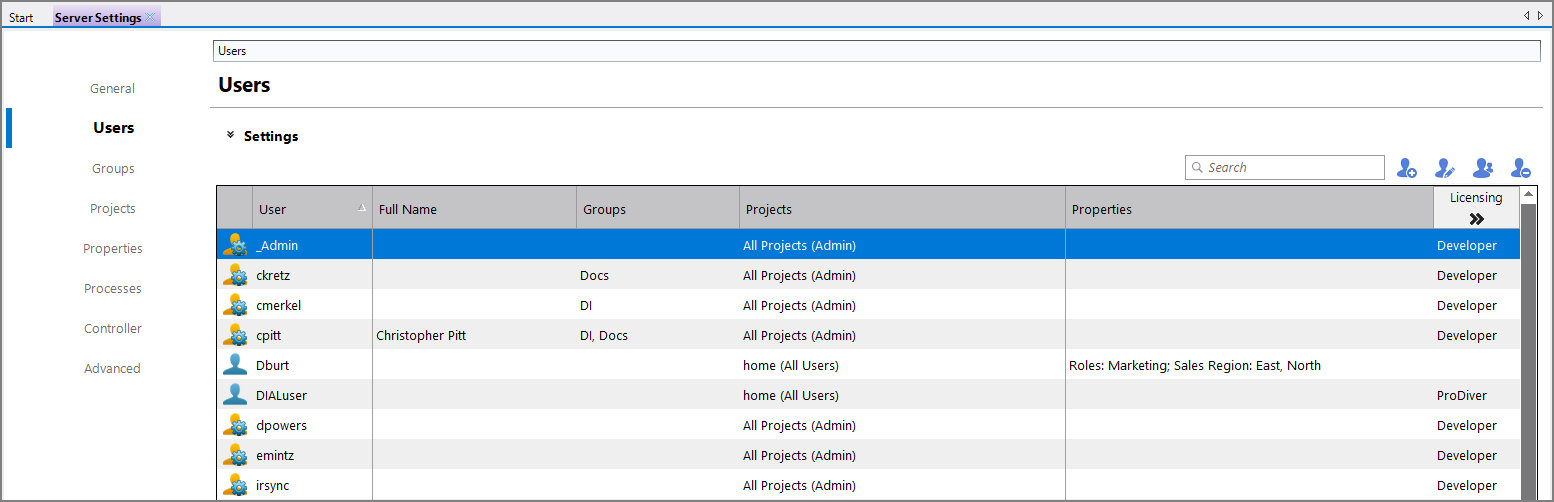The height and width of the screenshot is (502, 1554).
Task: Open the Advanced settings page
Action: coord(113,369)
